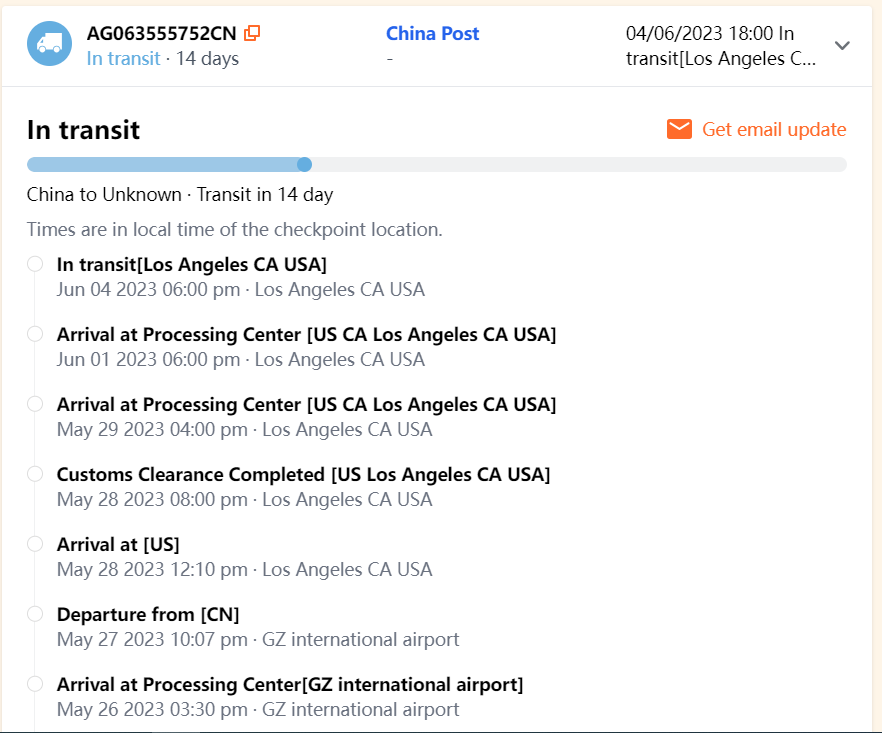Viewport: 882px width, 733px height.
Task: Click the In transit heading
Action: (83, 130)
